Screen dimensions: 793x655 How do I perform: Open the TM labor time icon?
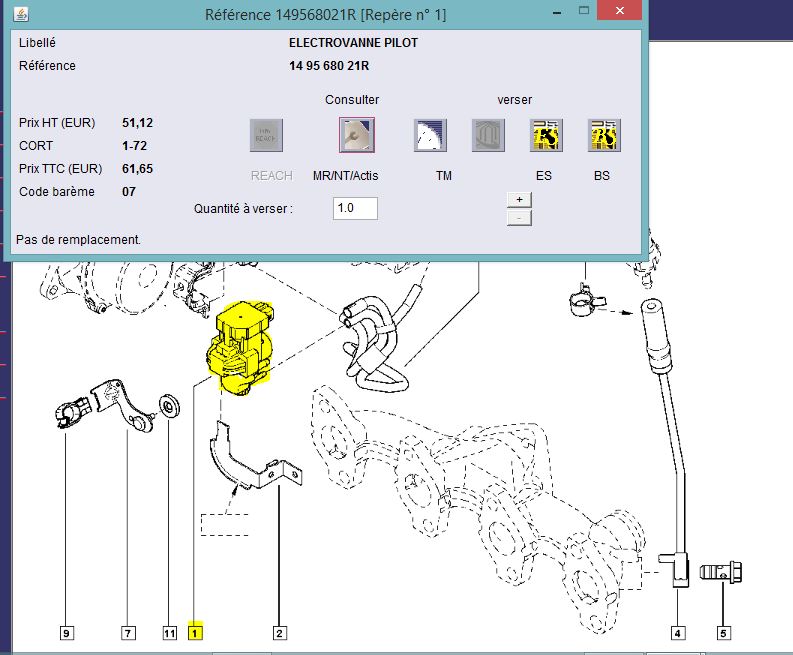coord(430,135)
